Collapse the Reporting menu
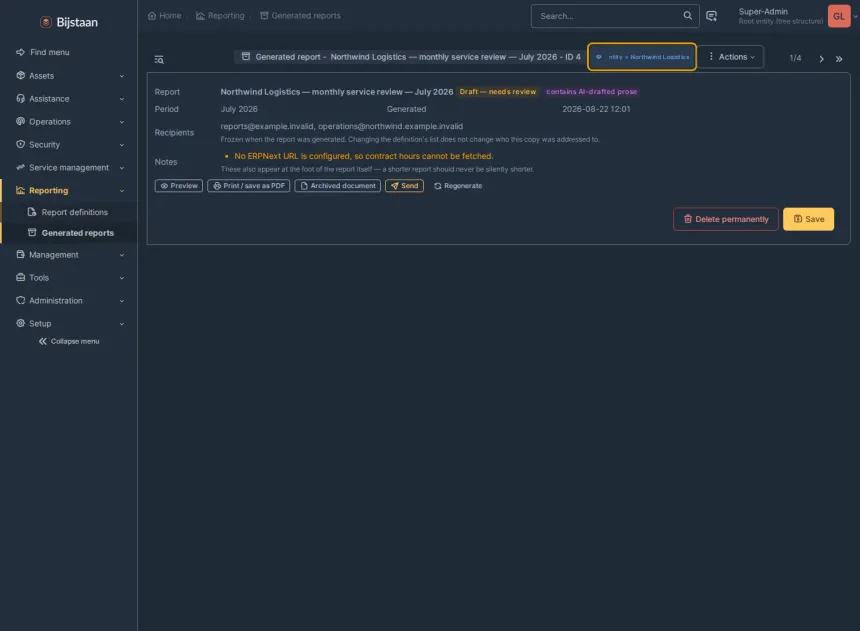This screenshot has height=631, width=860. (x=69, y=190)
